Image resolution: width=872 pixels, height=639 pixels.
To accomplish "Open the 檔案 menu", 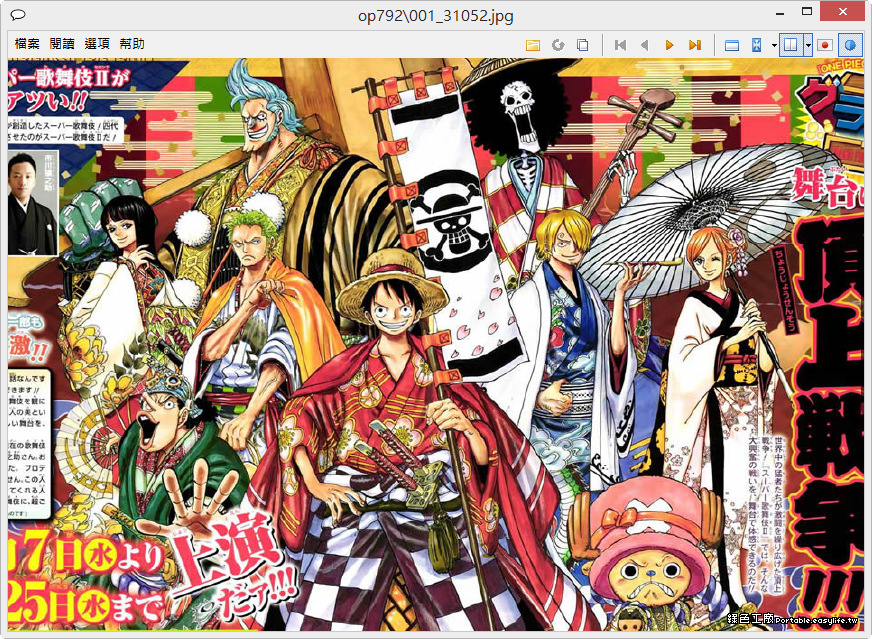I will tap(27, 44).
